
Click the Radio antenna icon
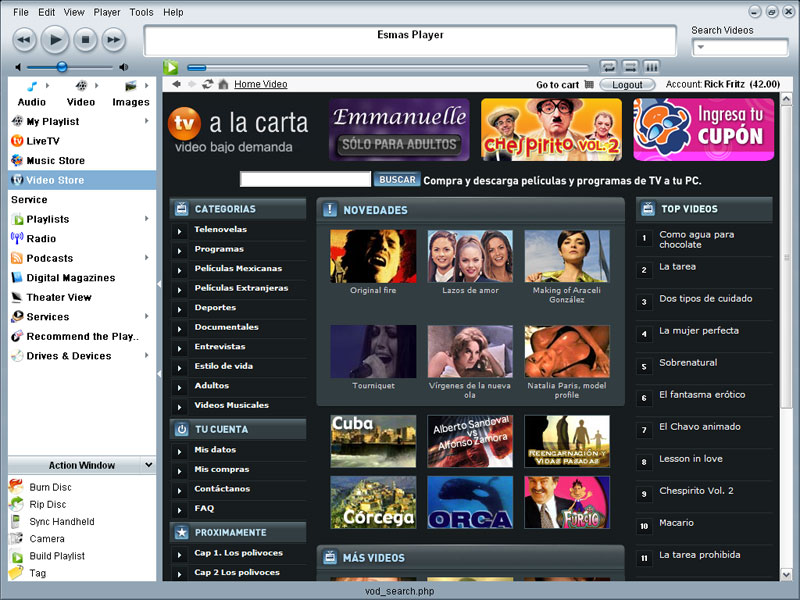point(17,238)
